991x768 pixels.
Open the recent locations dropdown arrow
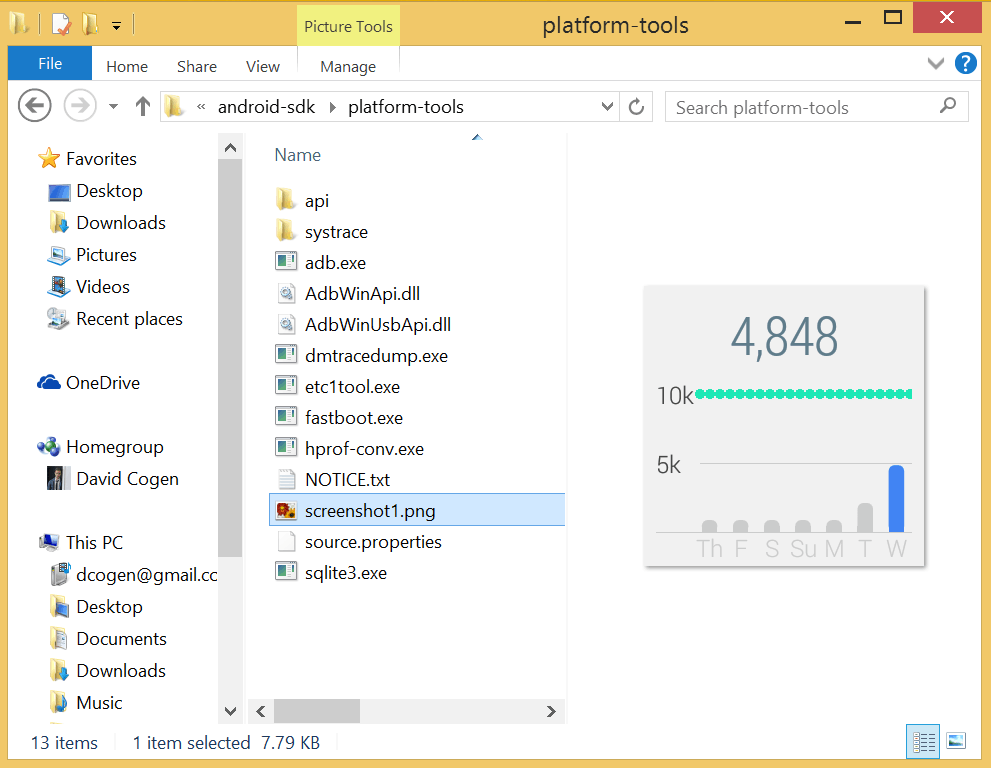[x=113, y=107]
